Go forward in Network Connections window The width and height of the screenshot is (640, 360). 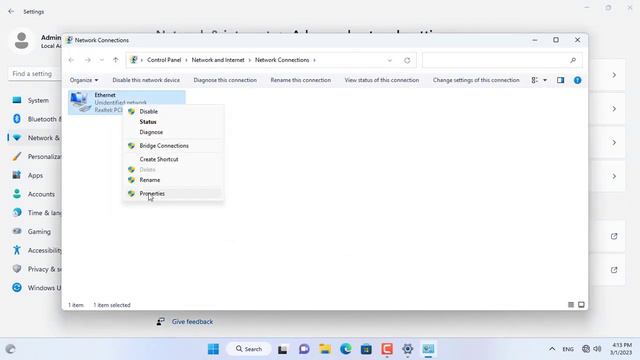(x=87, y=60)
